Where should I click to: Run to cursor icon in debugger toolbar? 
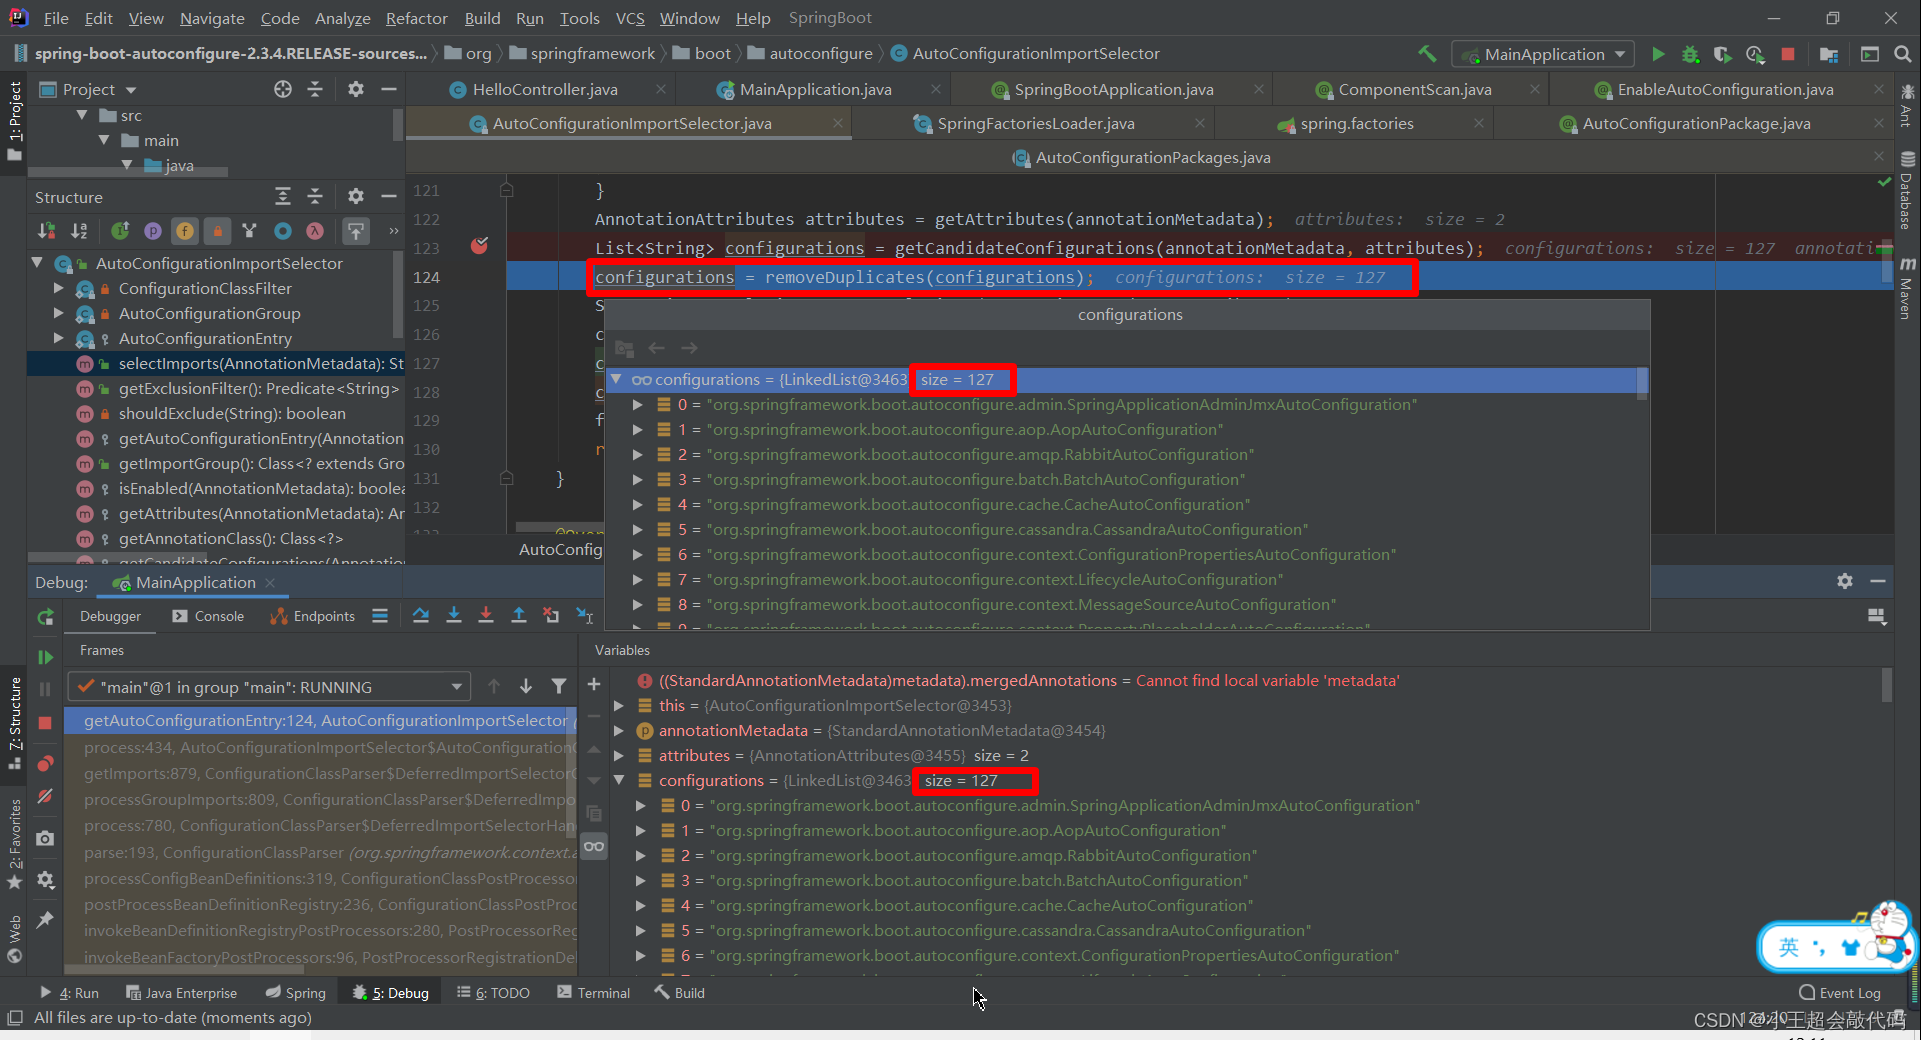tap(585, 616)
